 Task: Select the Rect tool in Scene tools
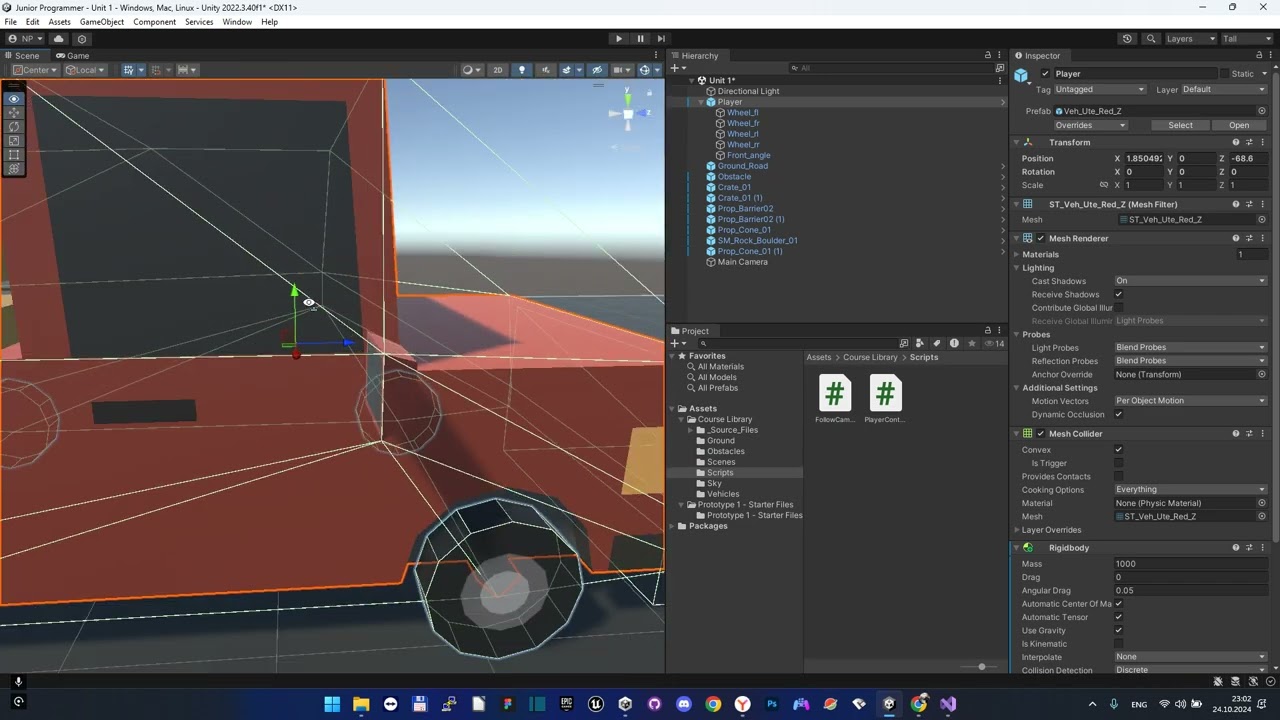[x=14, y=155]
